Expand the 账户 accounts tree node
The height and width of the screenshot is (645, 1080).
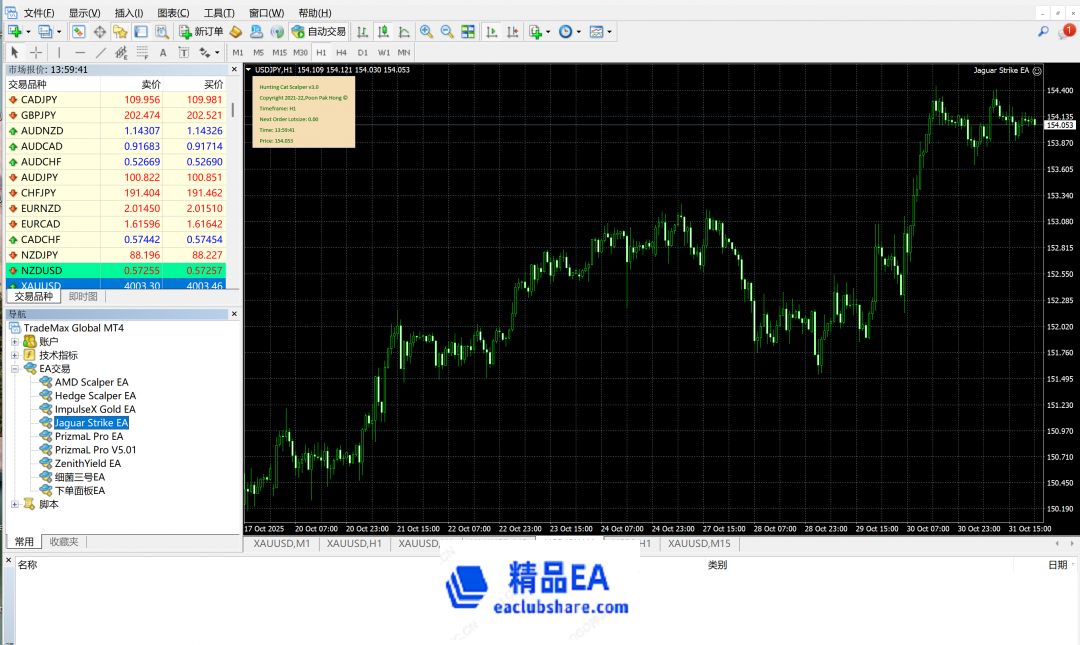15,342
